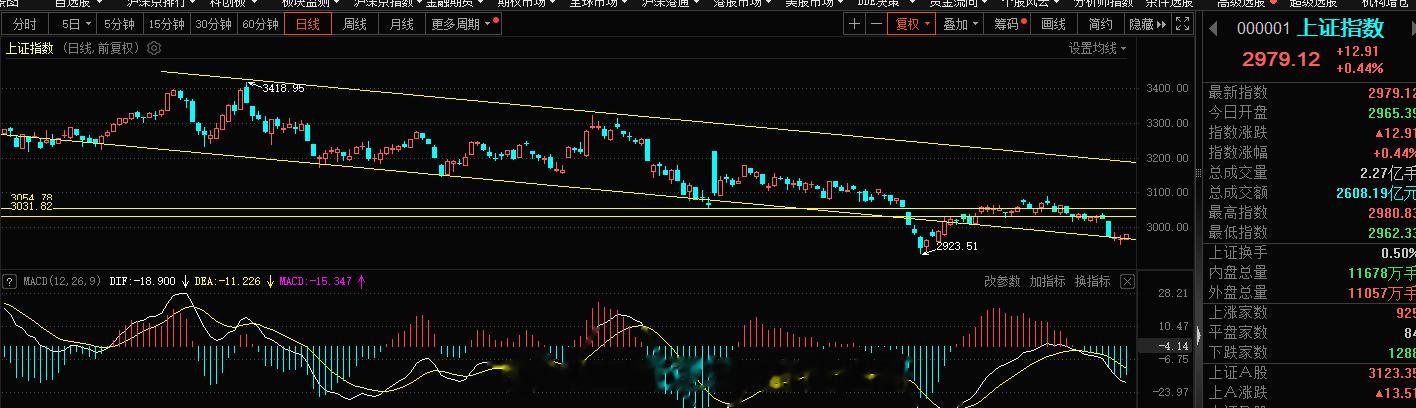Image resolution: width=1416 pixels, height=408 pixels.
Task: Open chart settings gear beside 上证指数 title
Action: coord(153,48)
